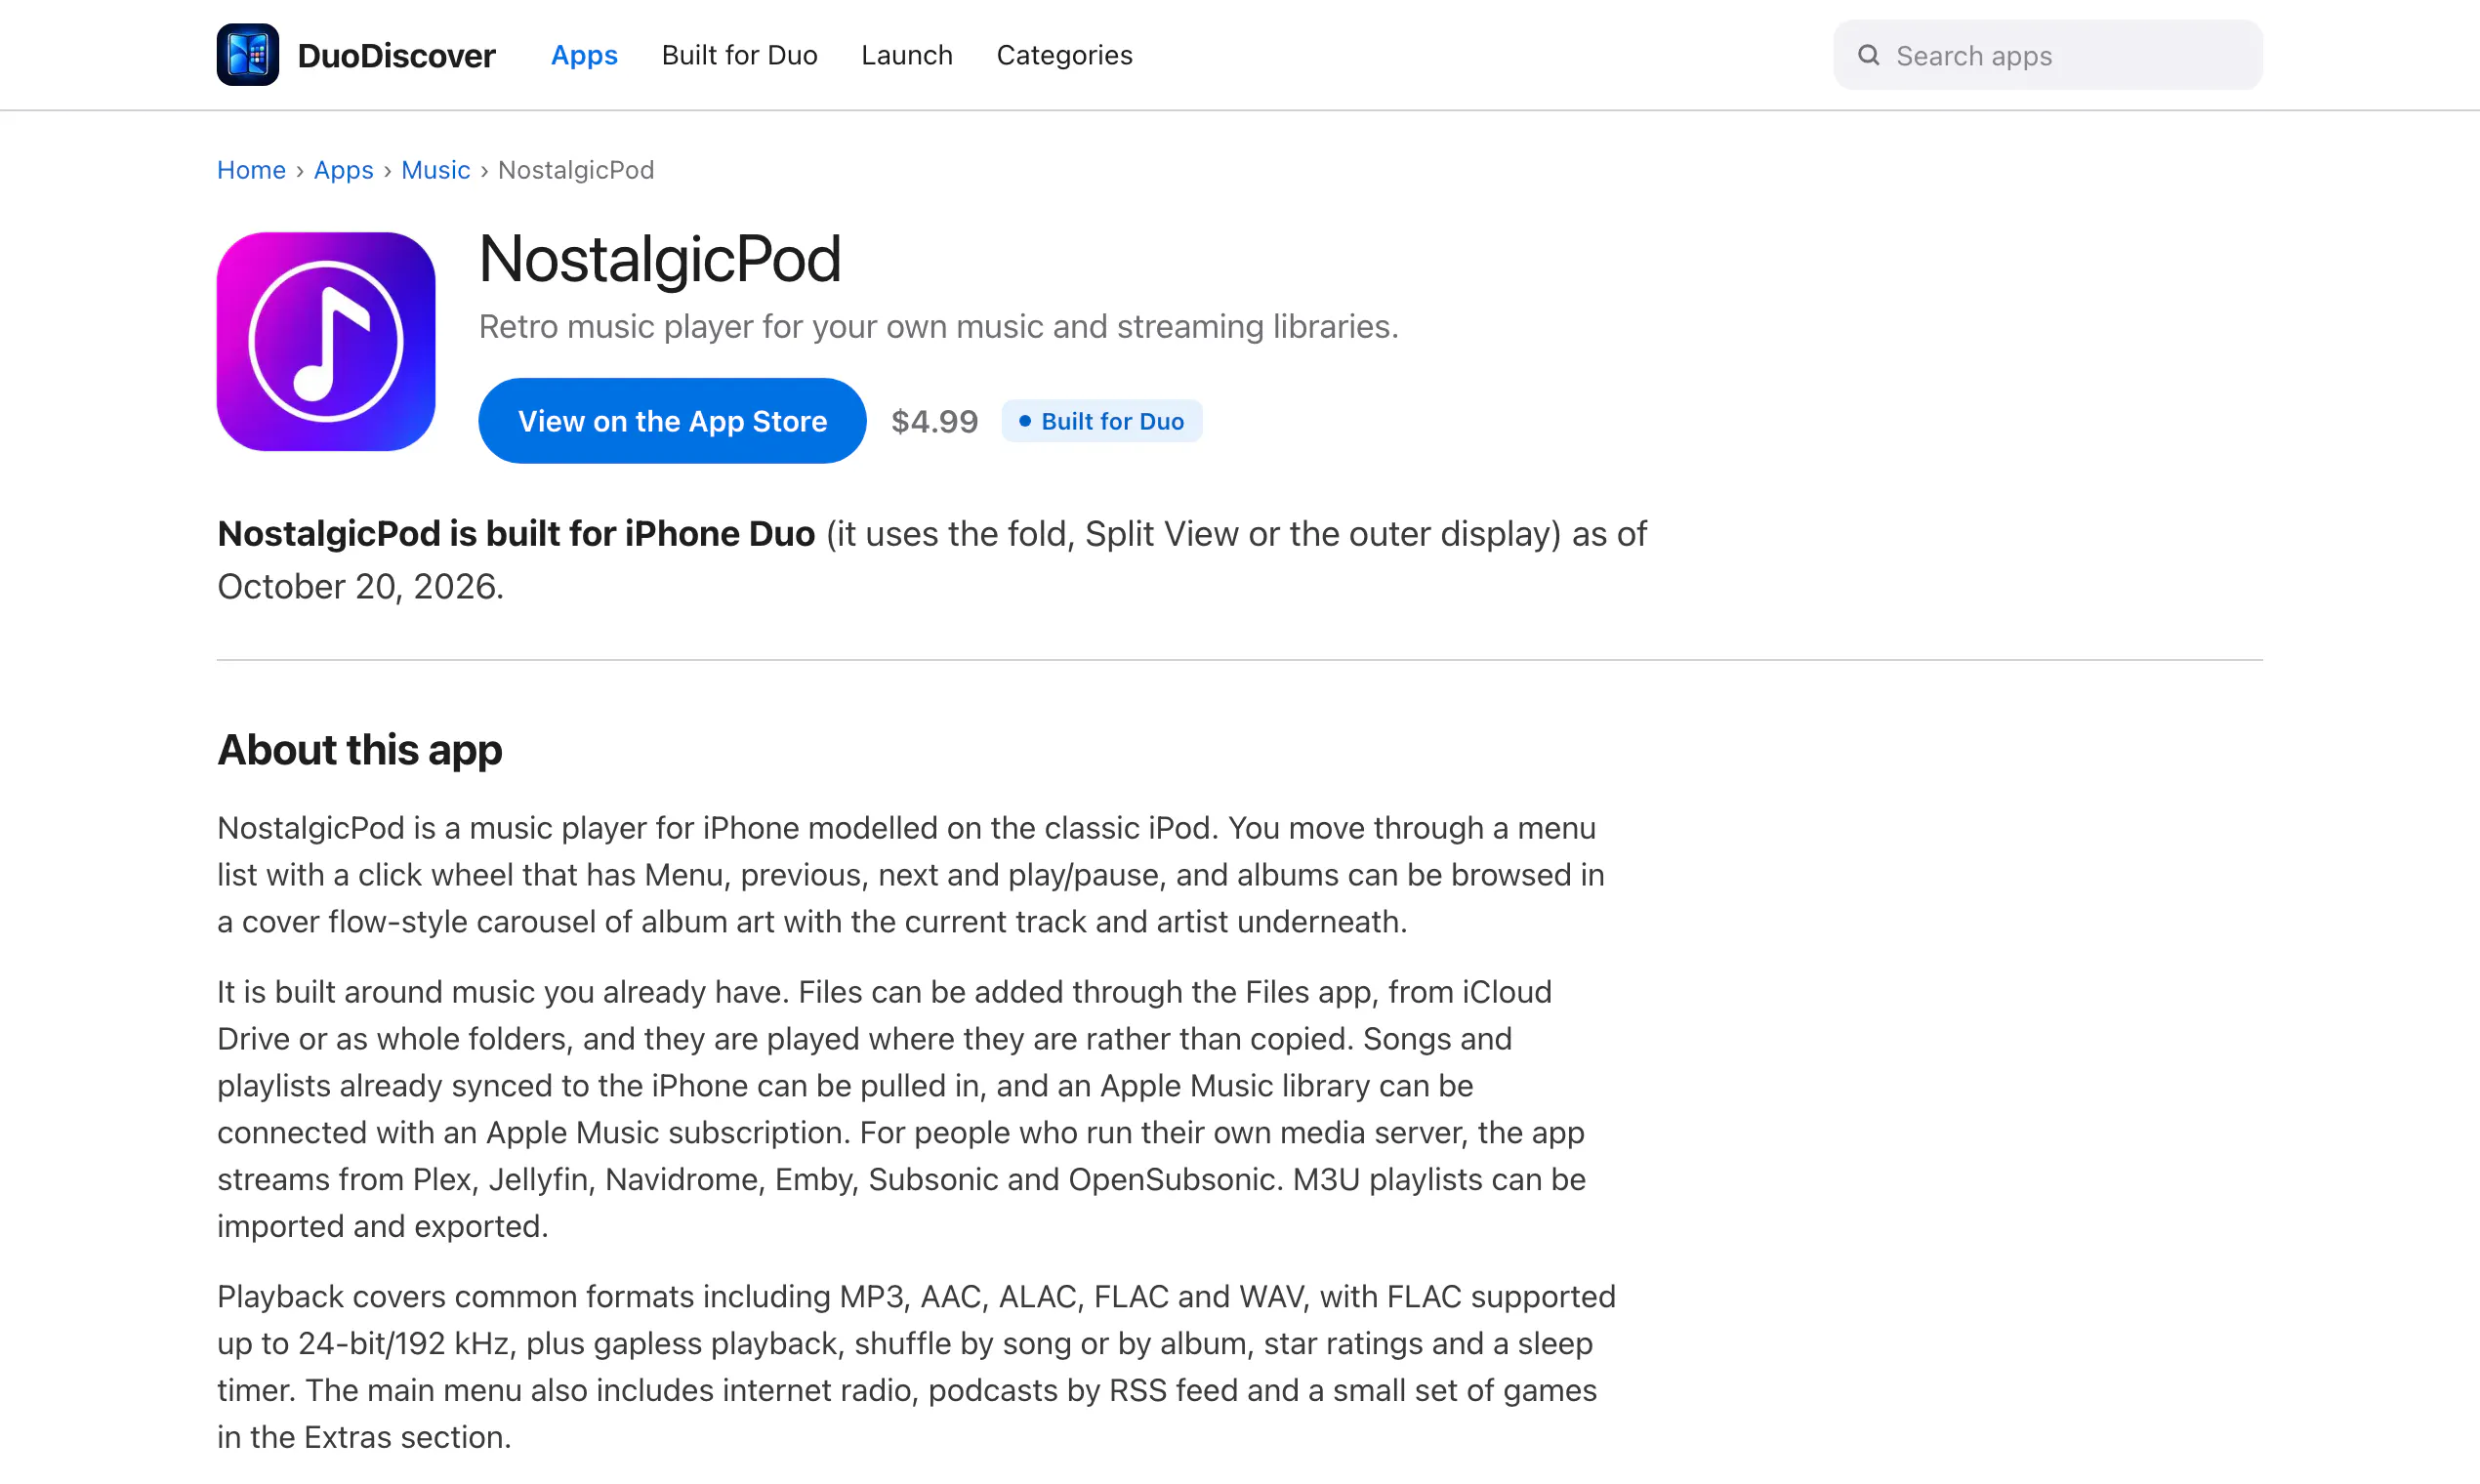Follow the Home breadcrumb link

[x=251, y=170]
